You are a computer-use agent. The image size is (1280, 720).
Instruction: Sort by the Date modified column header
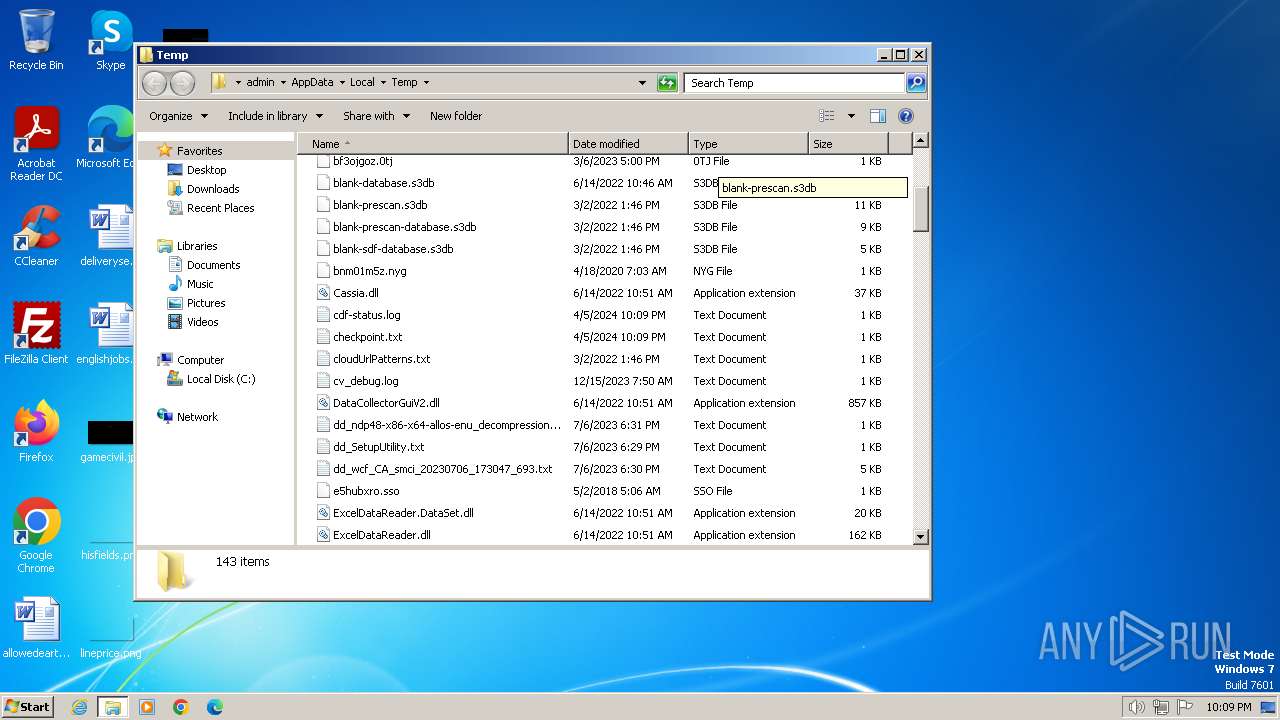(x=628, y=144)
